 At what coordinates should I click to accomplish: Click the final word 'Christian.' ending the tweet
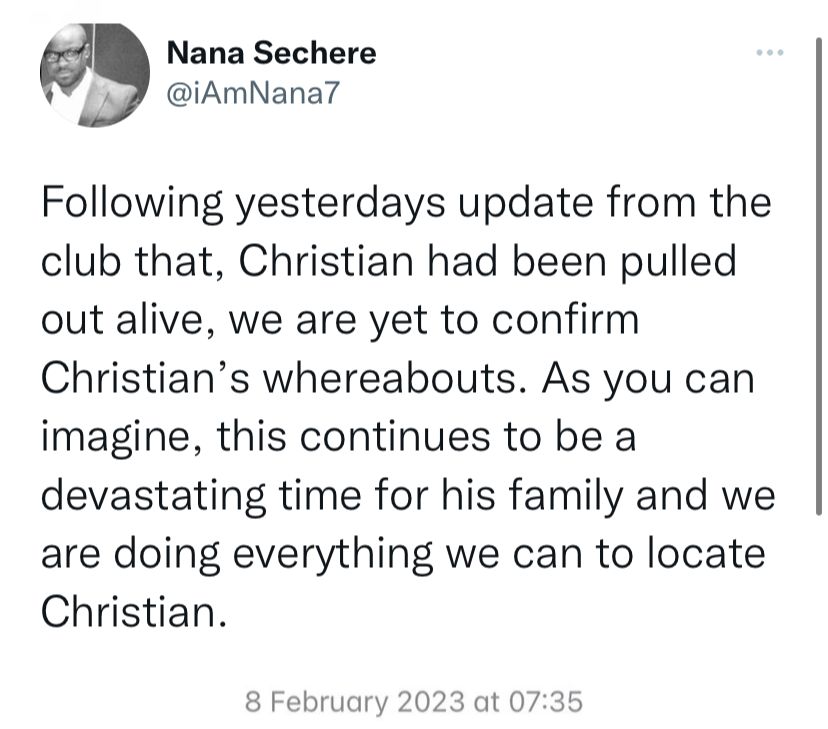(x=134, y=612)
